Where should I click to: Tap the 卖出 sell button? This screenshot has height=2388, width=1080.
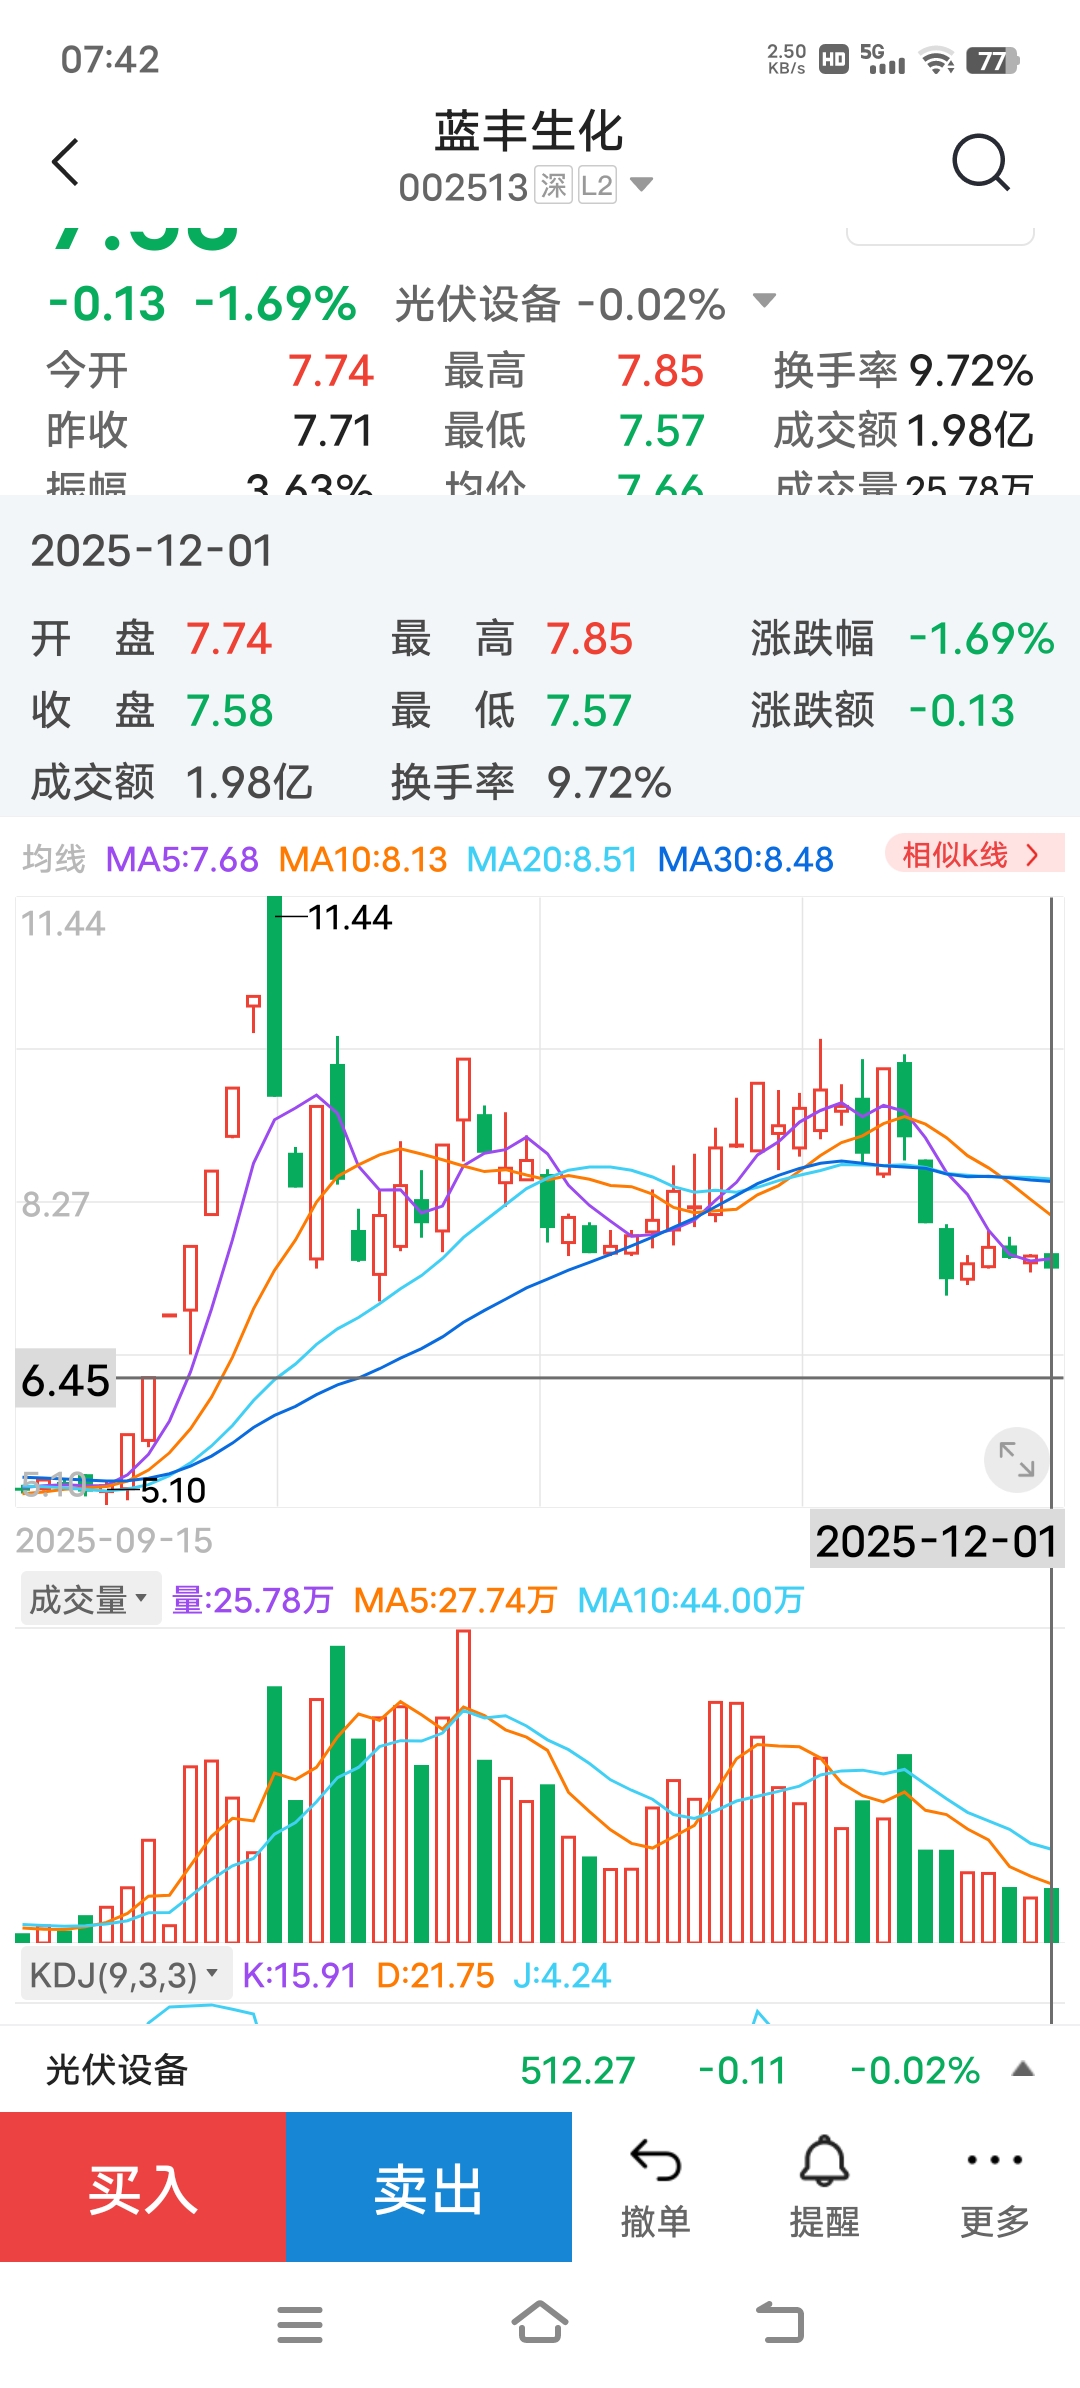(x=429, y=2187)
